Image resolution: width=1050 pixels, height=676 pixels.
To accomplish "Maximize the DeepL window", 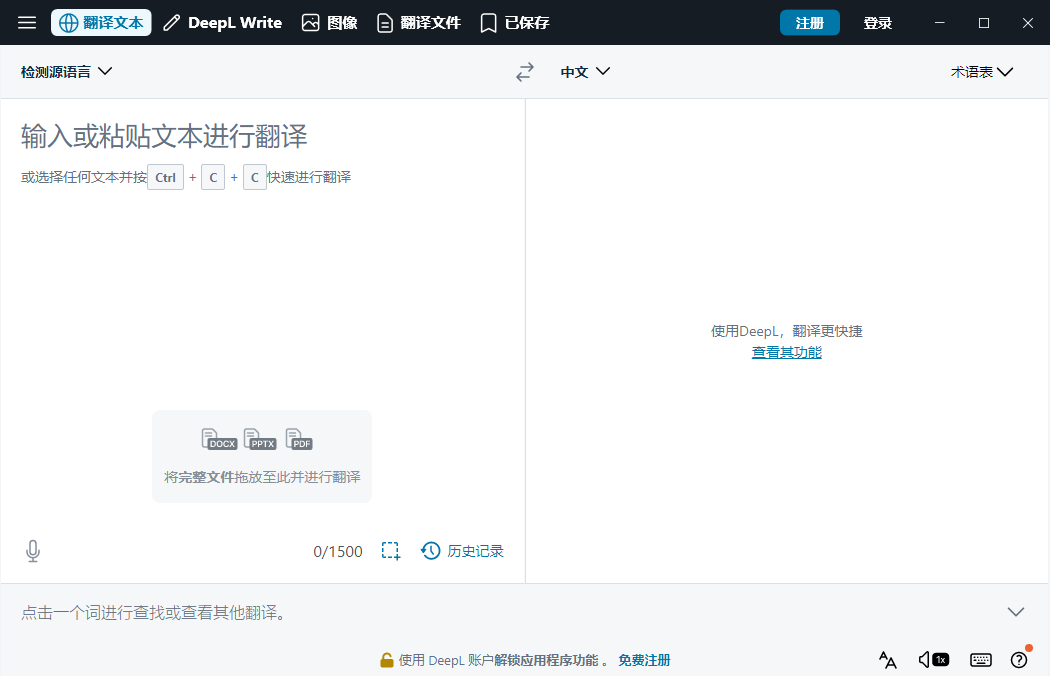I will [x=984, y=23].
